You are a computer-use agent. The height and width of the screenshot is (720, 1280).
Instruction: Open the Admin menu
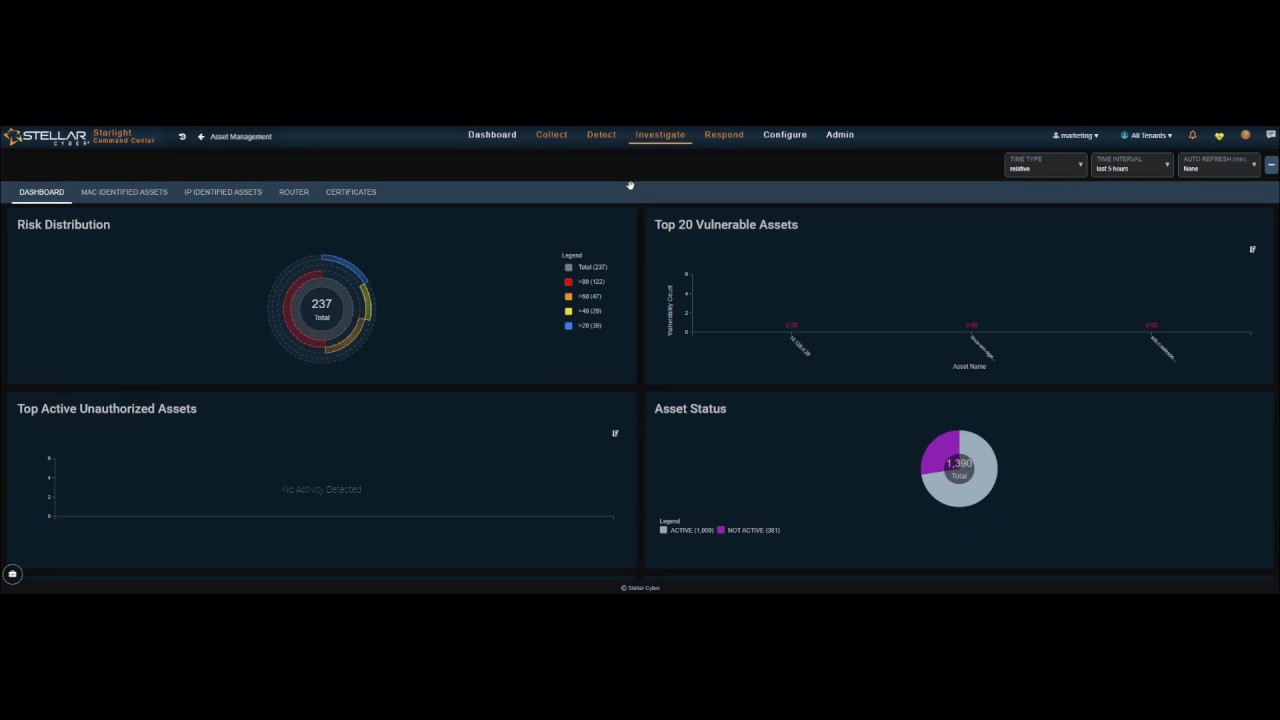[x=840, y=135]
